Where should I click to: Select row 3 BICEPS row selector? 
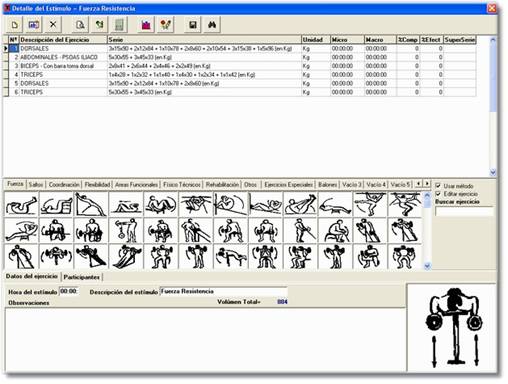click(x=6, y=66)
